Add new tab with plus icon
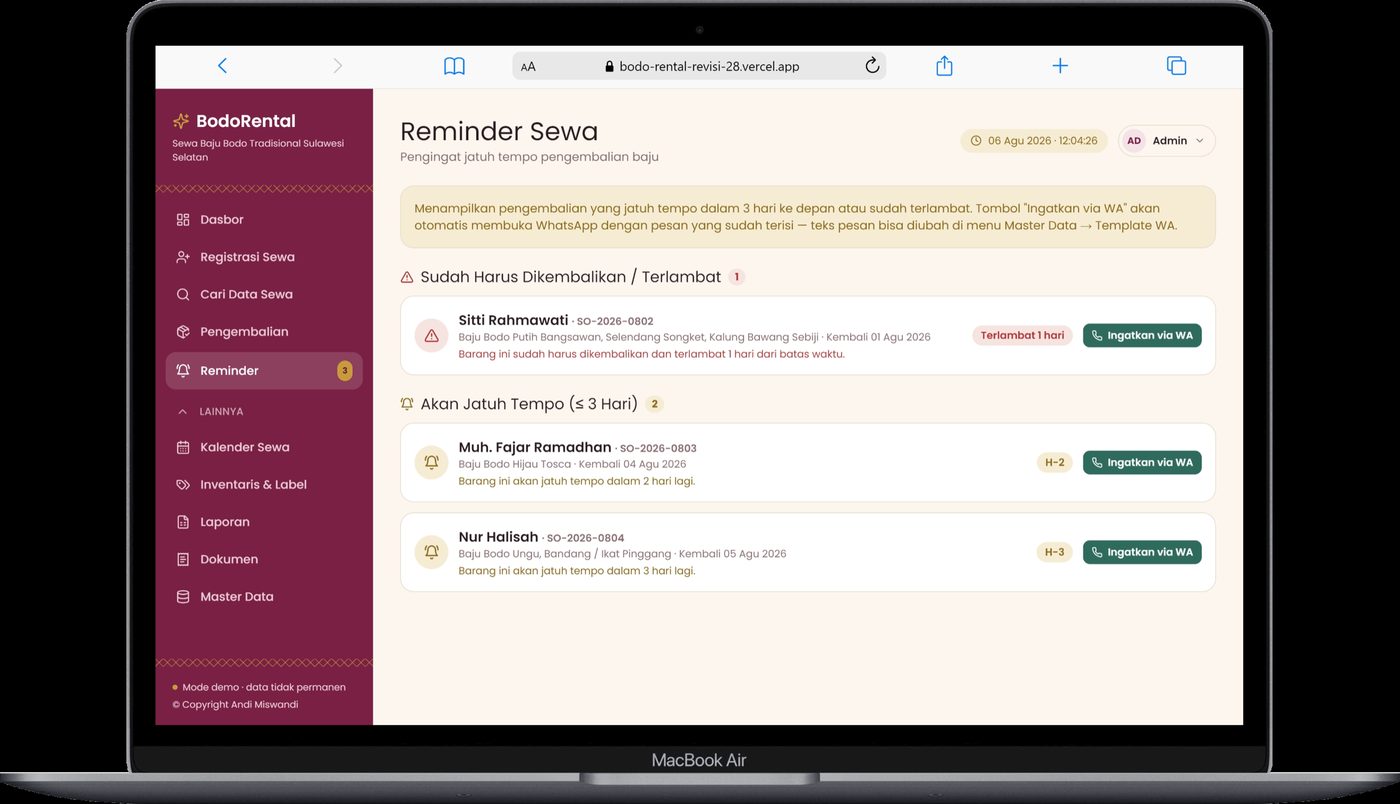Image resolution: width=1400 pixels, height=804 pixels. tap(1060, 66)
